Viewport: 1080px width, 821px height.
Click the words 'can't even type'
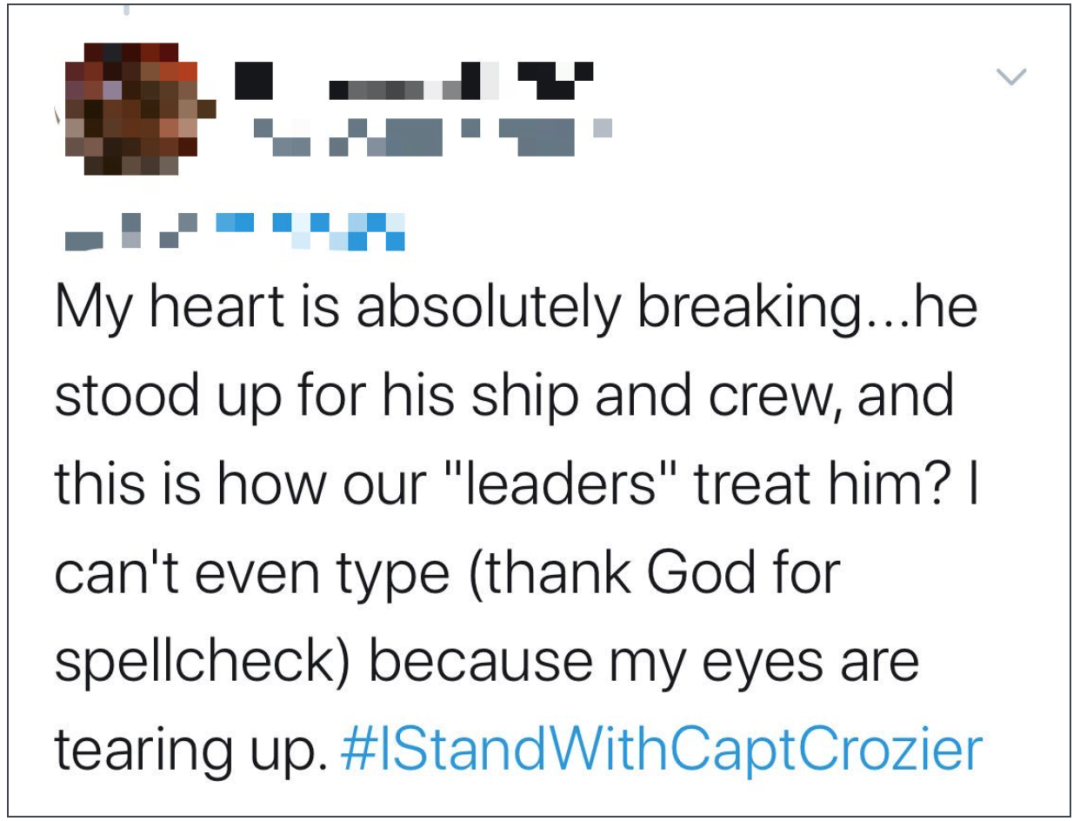pos(253,574)
